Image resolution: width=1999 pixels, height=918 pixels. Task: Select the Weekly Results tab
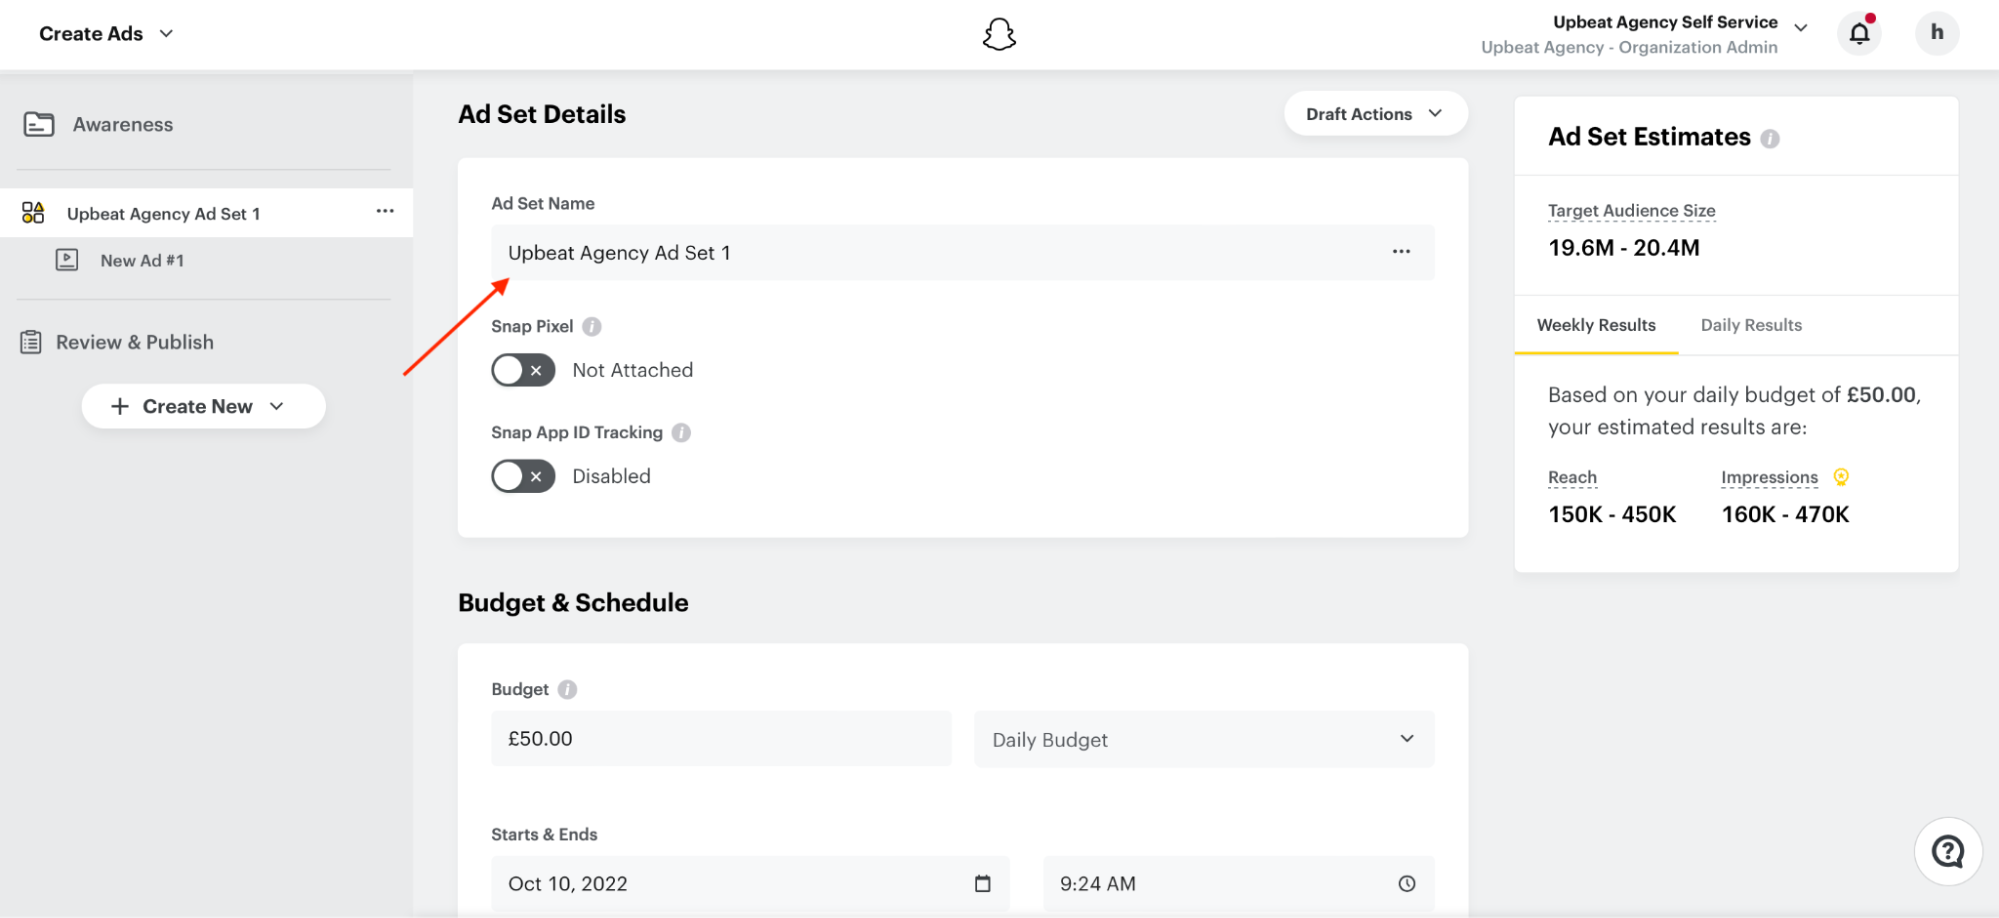coord(1596,325)
